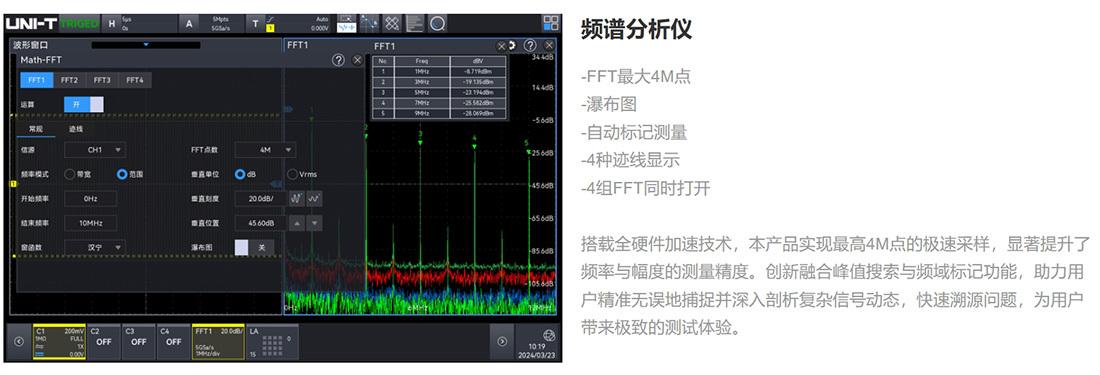The height and width of the screenshot is (375, 1100).
Task: Click the dBV column header in table
Action: click(x=478, y=61)
